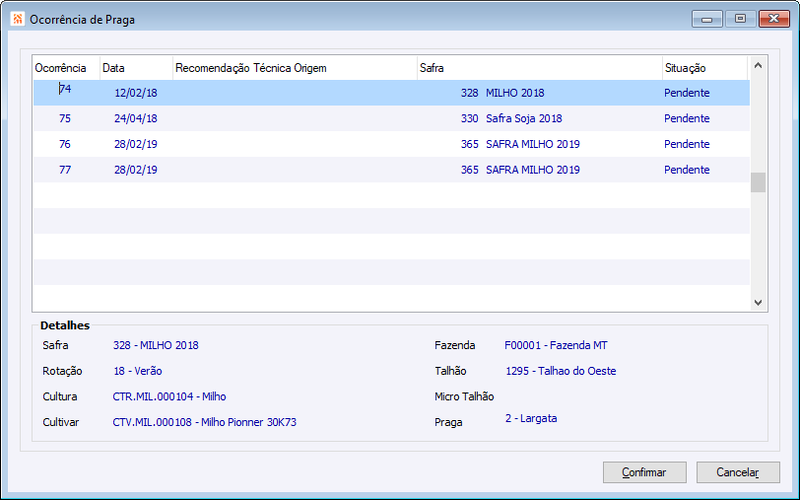The image size is (800, 500).
Task: Click the Recomendação Técnica Origem column header
Action: [295, 68]
